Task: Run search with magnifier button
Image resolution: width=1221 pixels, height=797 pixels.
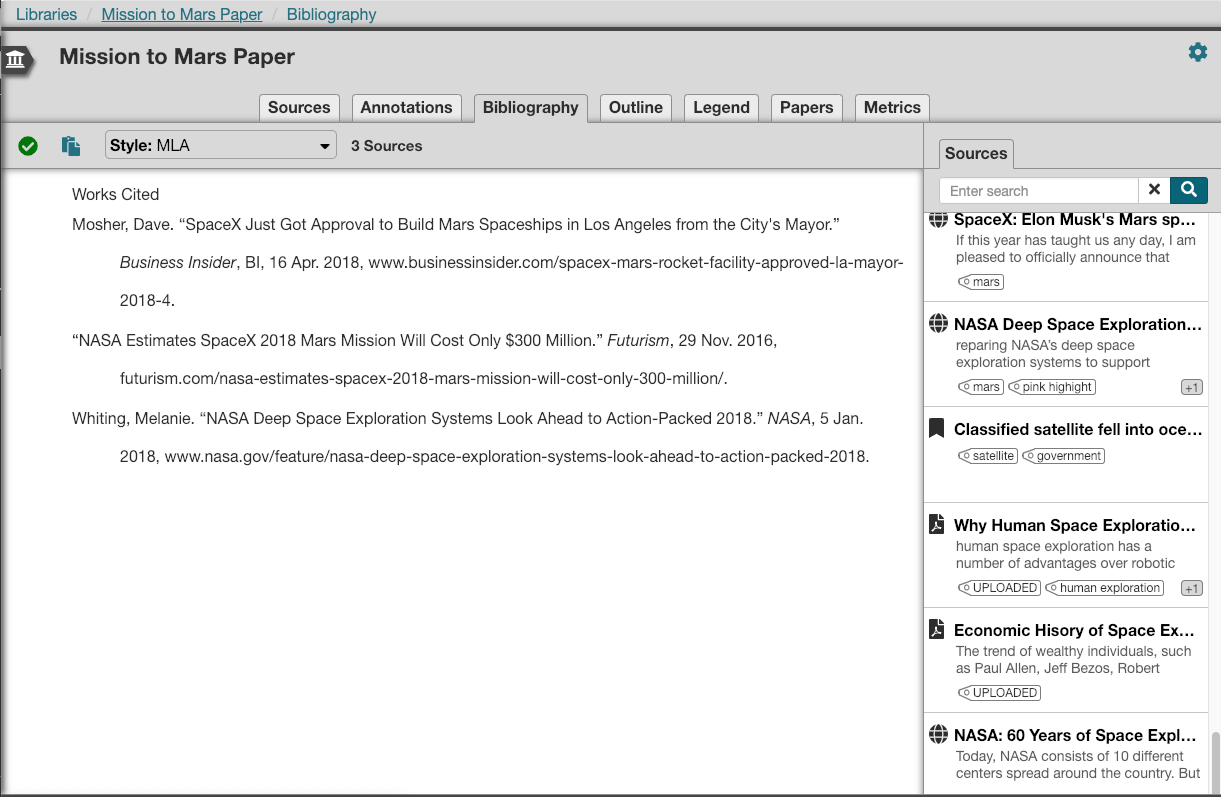Action: pos(1189,190)
